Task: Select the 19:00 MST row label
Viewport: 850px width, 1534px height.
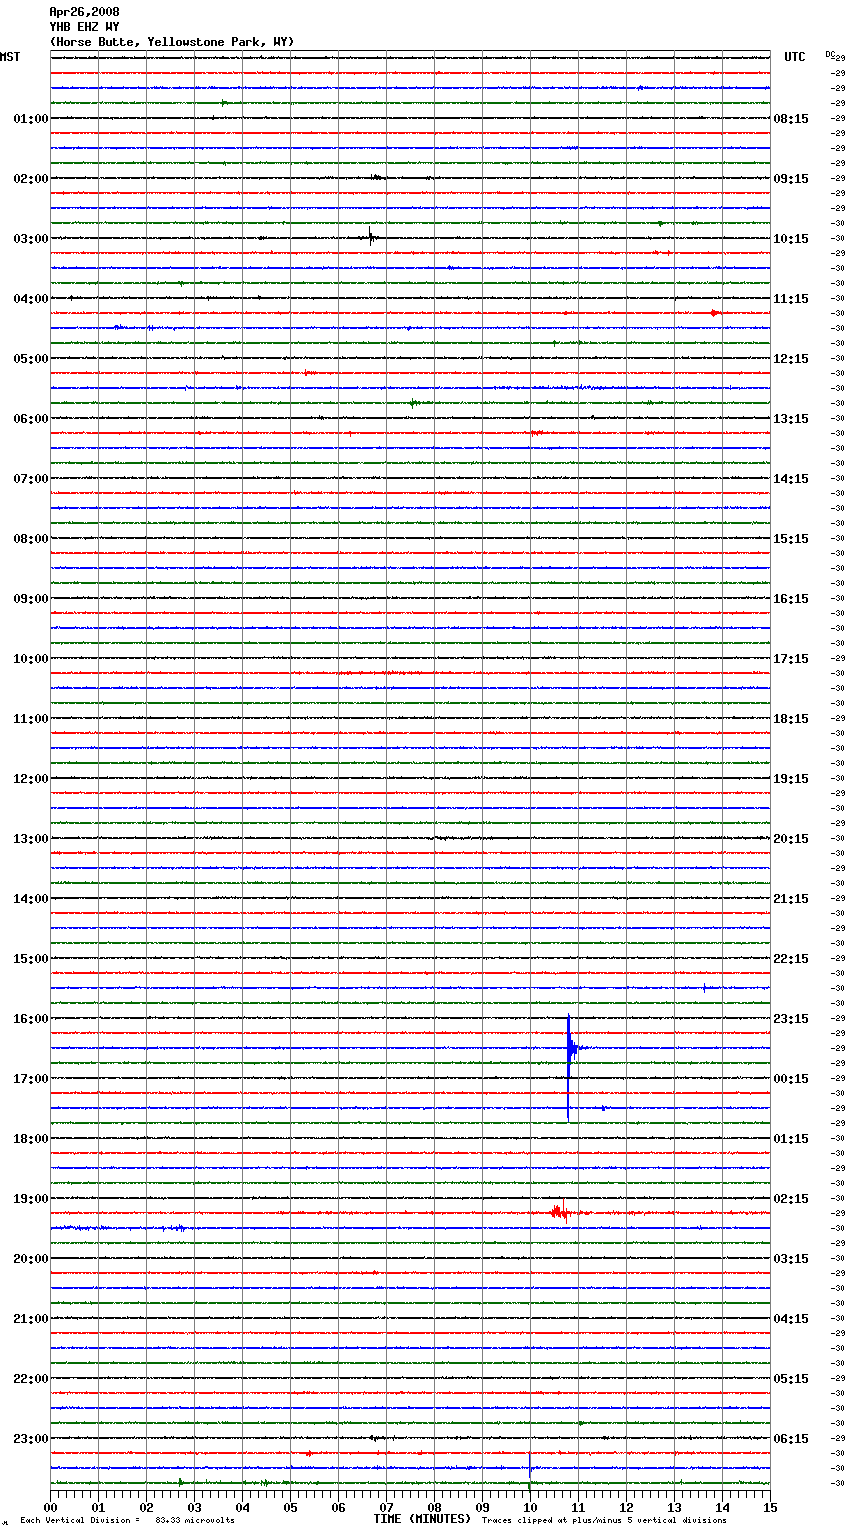Action: (x=31, y=1199)
